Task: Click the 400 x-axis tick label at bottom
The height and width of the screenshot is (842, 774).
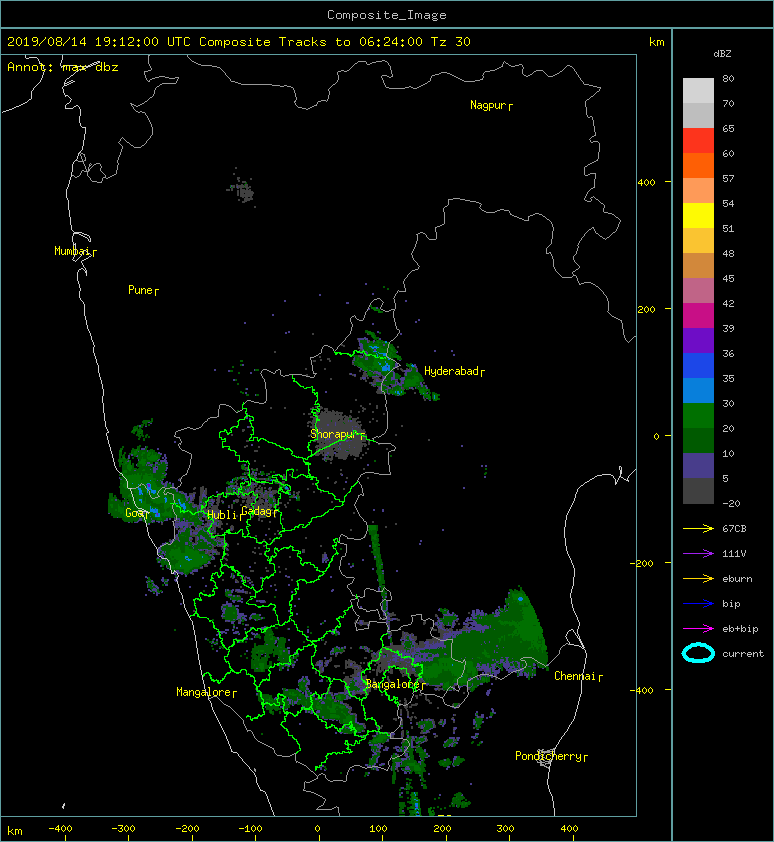Action: click(569, 829)
